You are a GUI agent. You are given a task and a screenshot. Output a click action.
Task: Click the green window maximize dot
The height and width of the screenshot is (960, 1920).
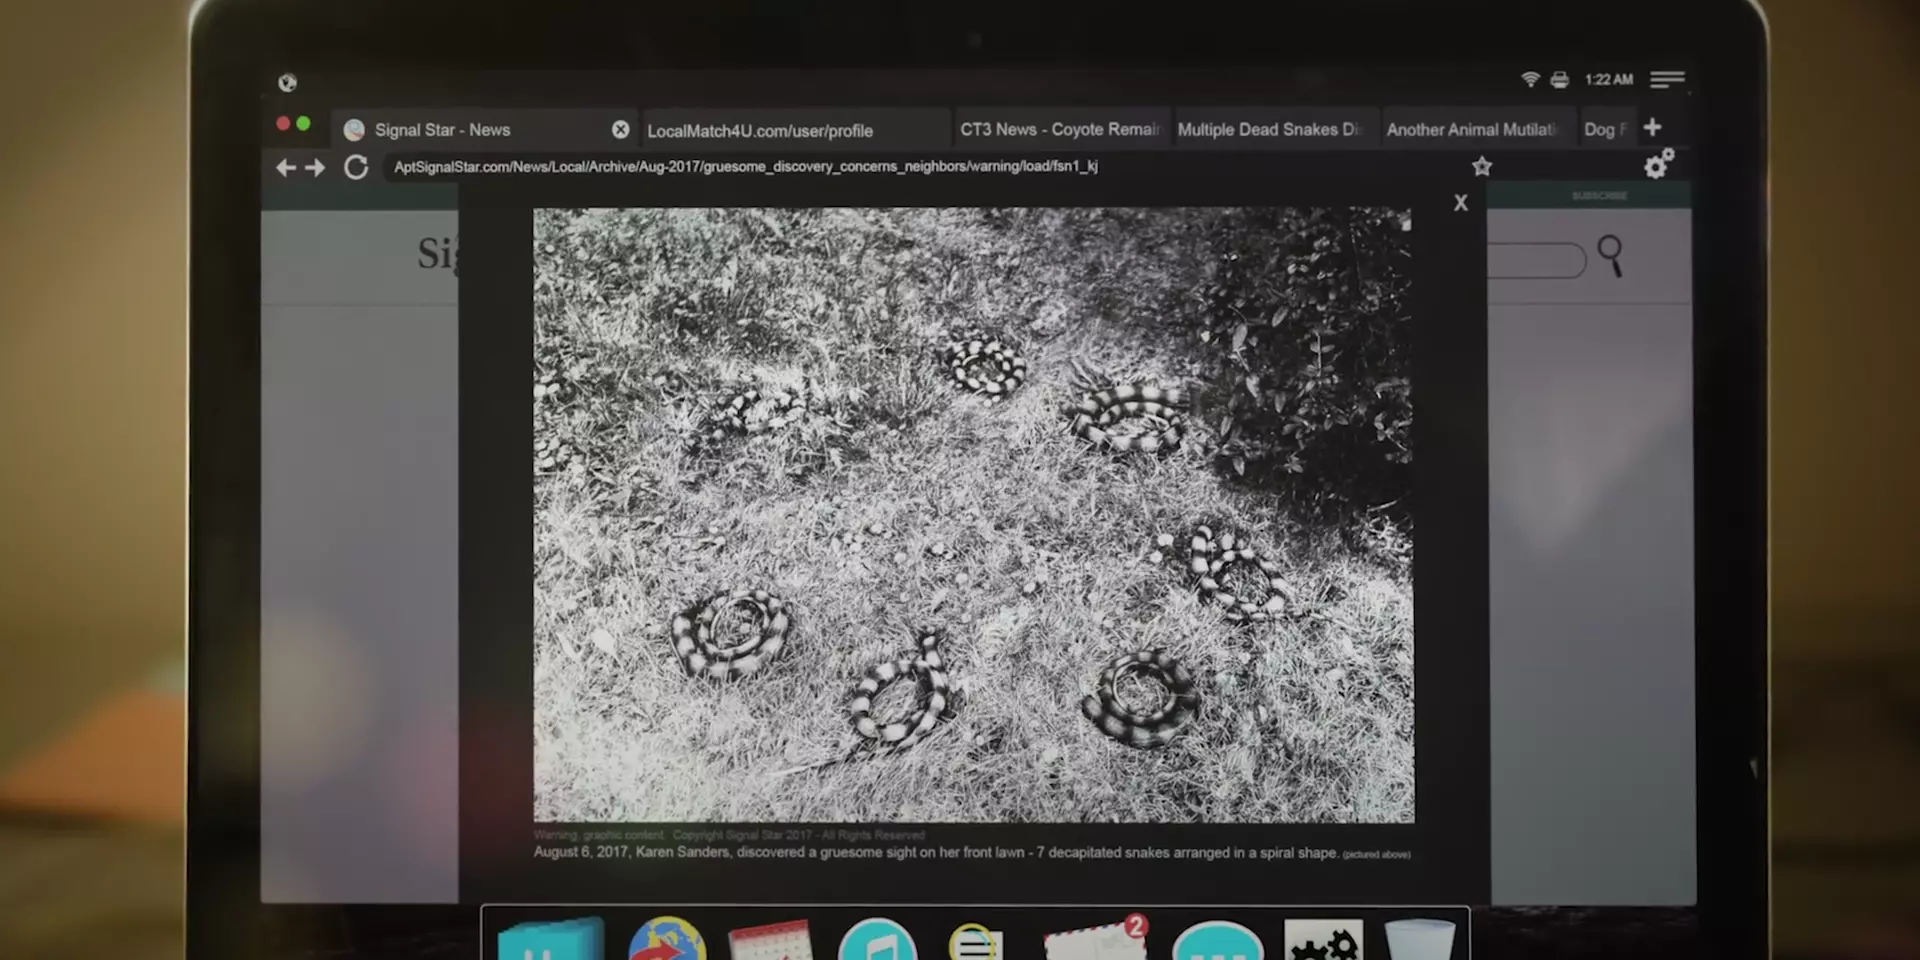click(x=303, y=123)
